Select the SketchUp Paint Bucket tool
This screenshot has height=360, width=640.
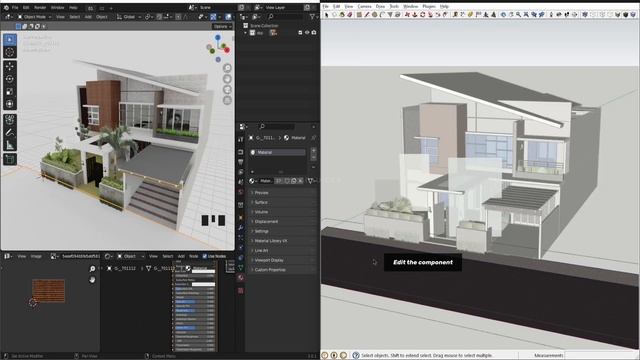point(342,15)
